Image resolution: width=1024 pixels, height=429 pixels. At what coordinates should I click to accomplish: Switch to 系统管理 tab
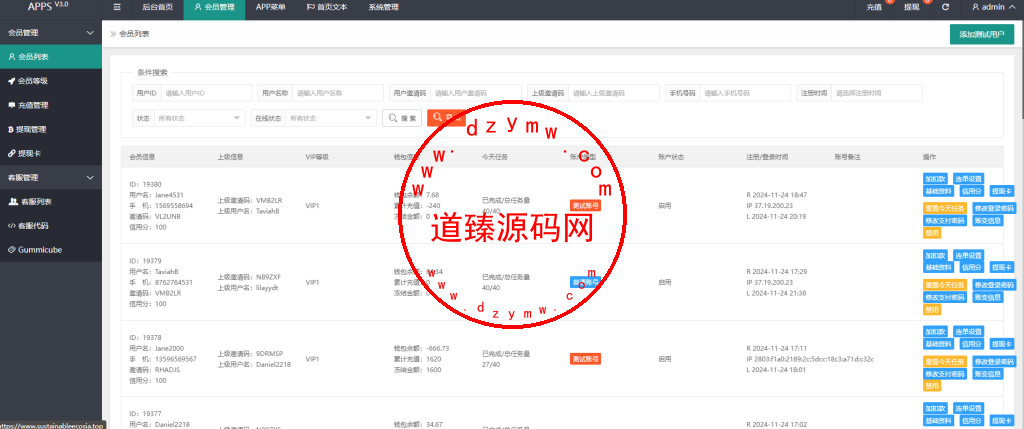[383, 8]
